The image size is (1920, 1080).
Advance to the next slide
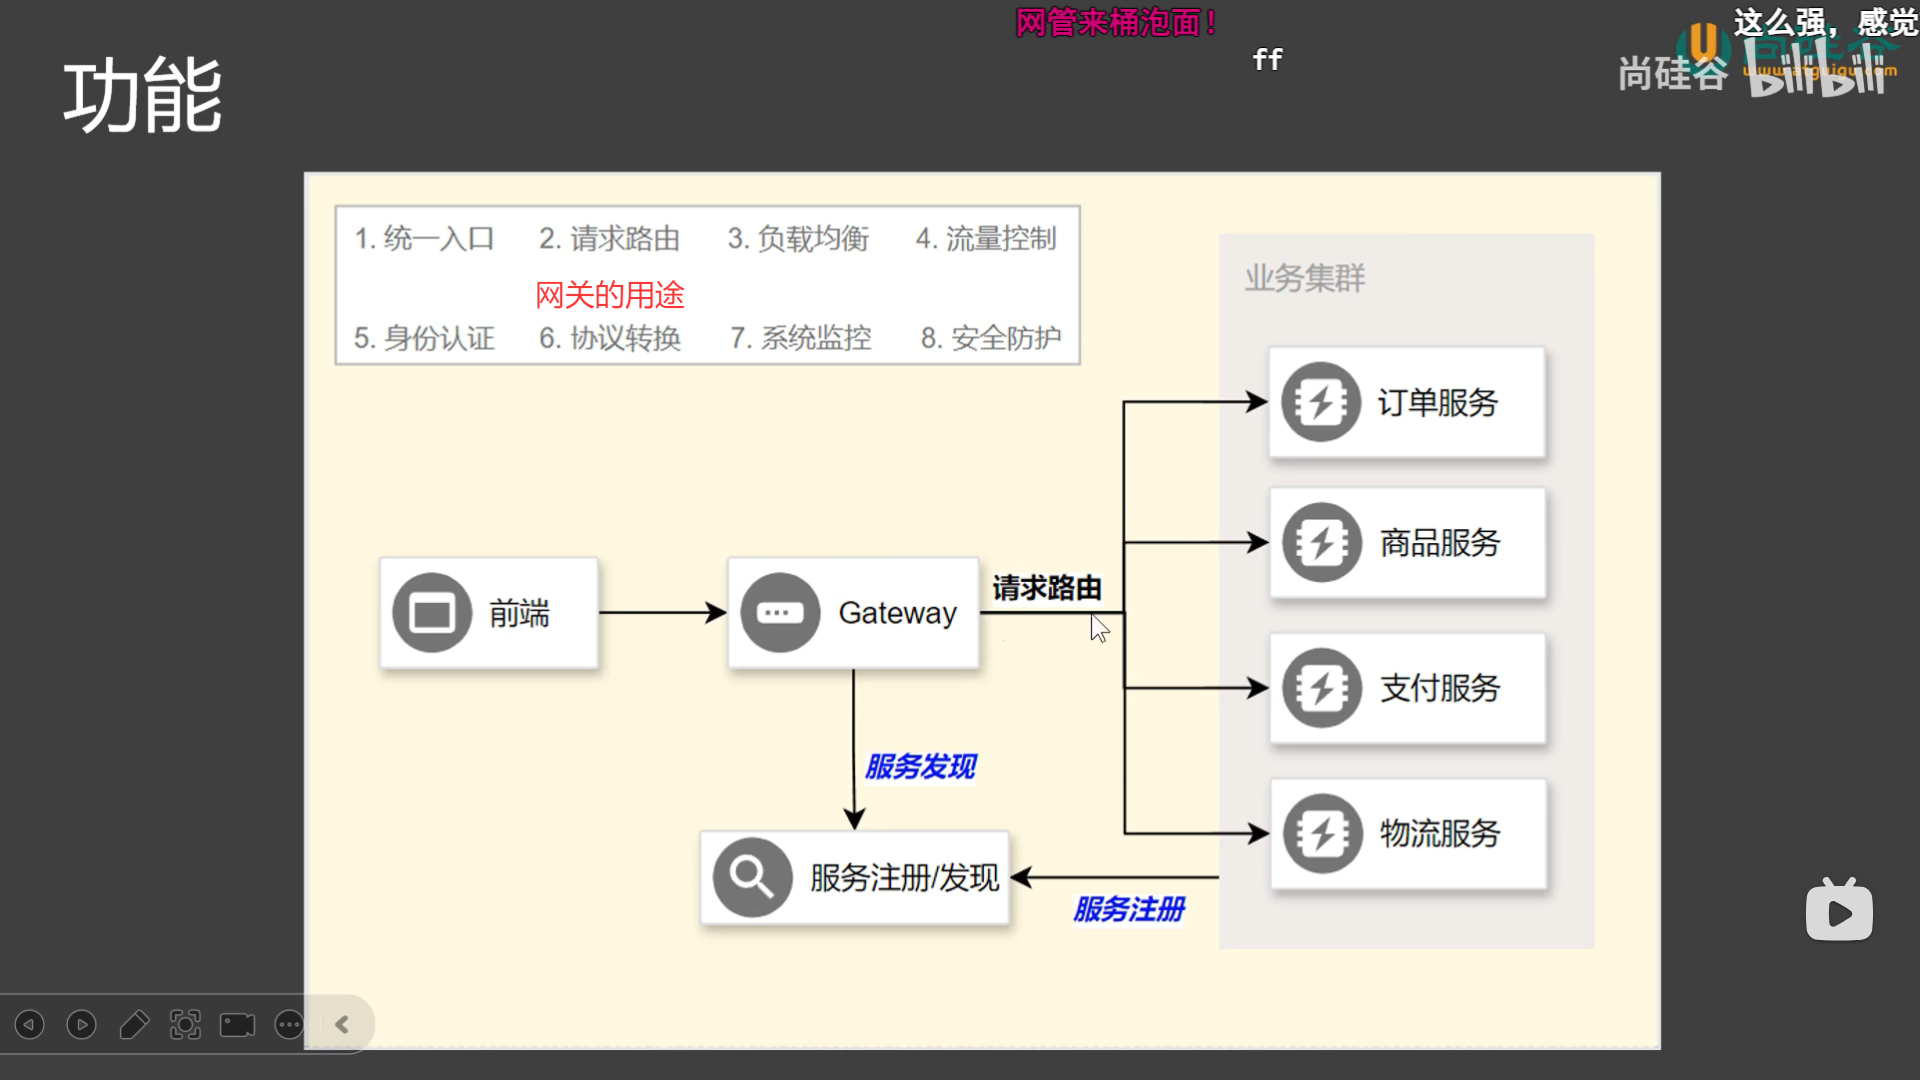(82, 1025)
